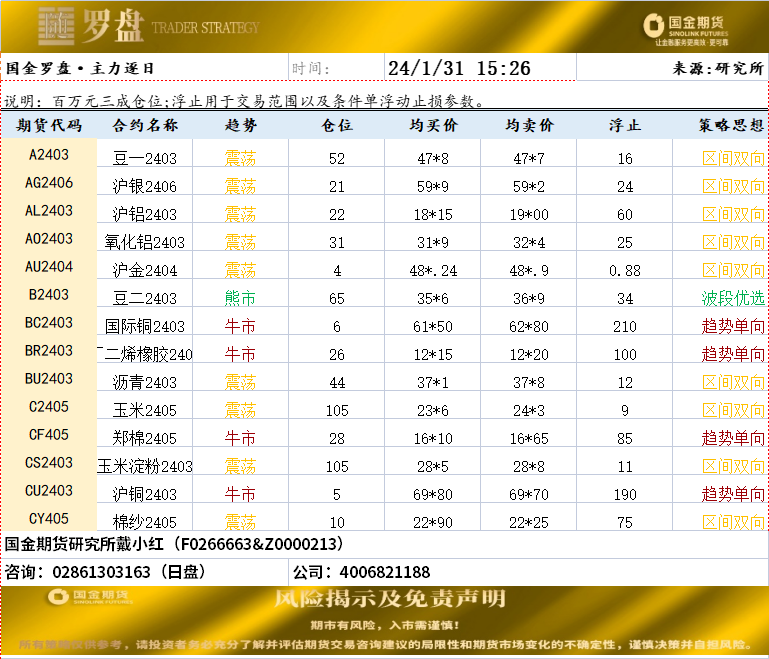Click the 牛市 trend in the CF405 row
769x659 pixels.
point(240,438)
